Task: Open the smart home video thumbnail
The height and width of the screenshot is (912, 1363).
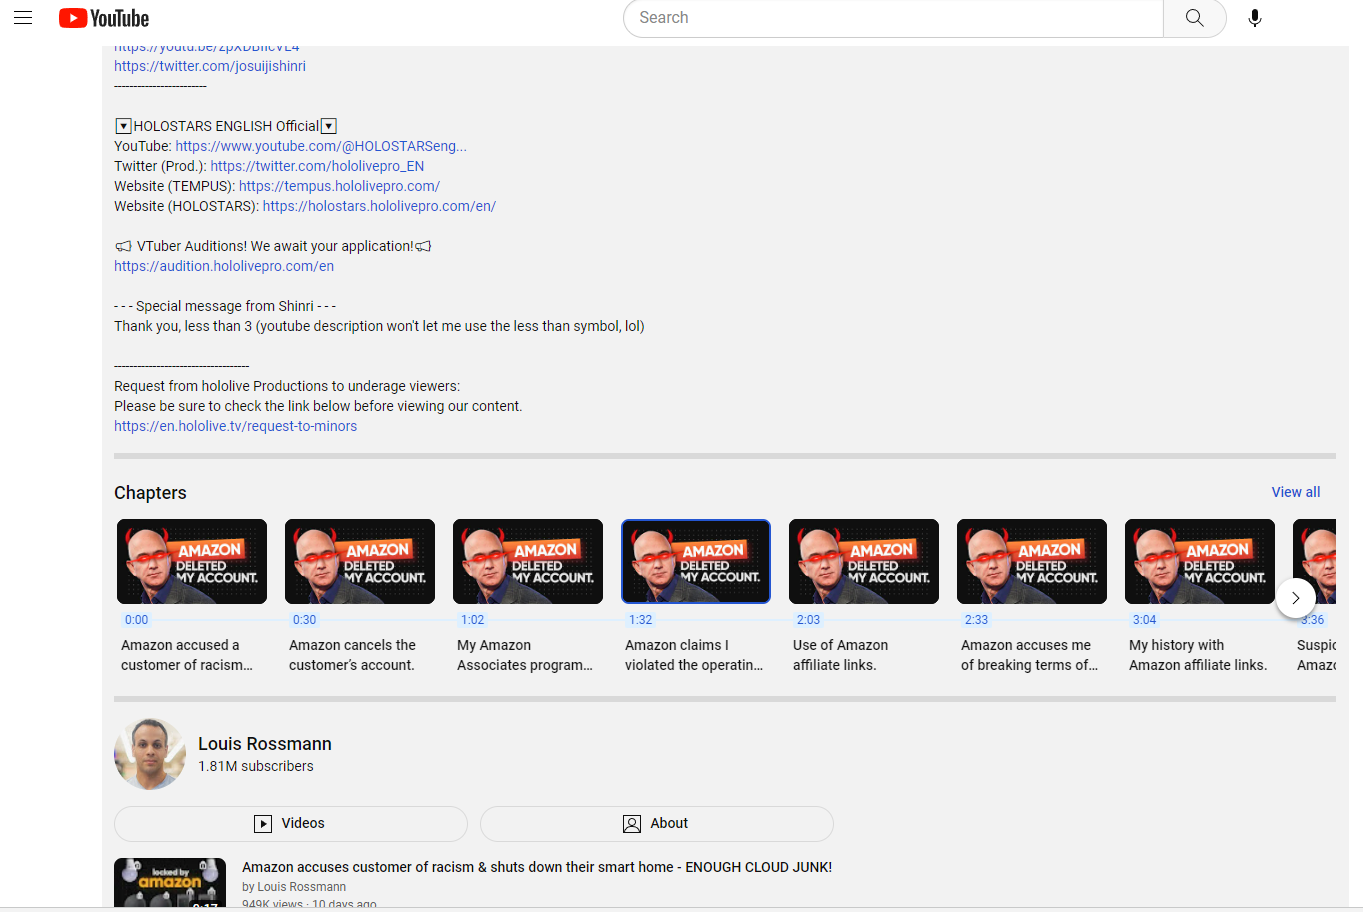Action: click(x=170, y=883)
